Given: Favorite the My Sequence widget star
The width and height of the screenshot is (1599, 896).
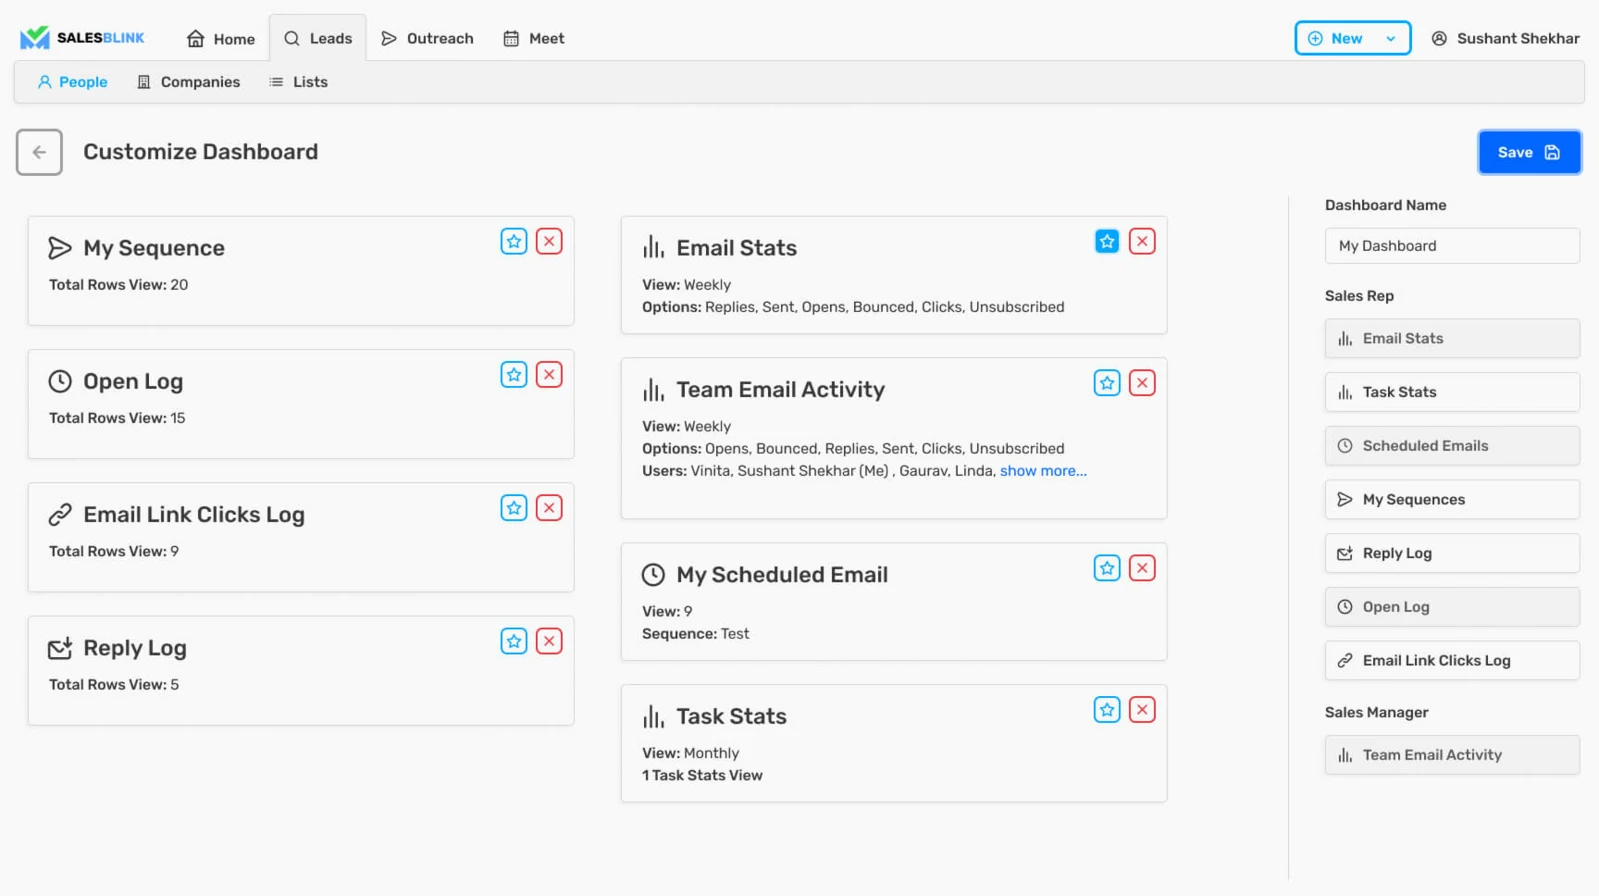Looking at the screenshot, I should [514, 241].
